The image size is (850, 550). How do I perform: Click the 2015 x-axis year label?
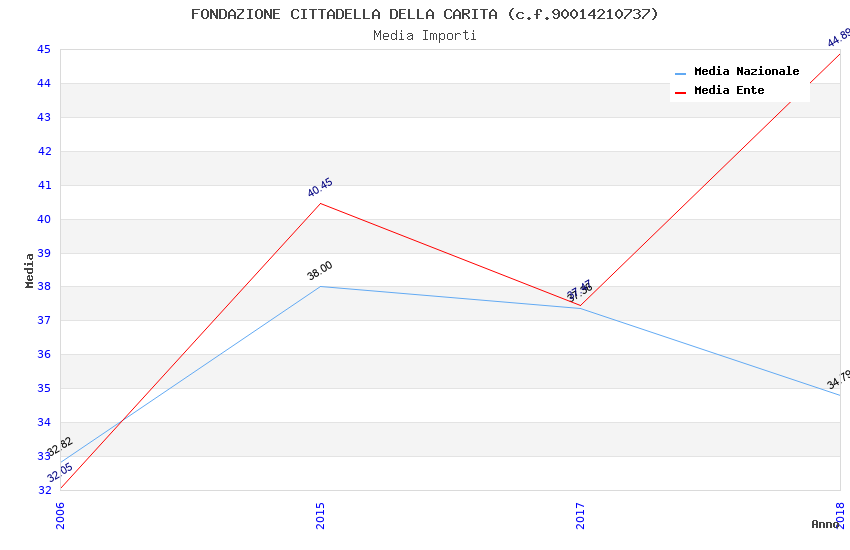321,515
